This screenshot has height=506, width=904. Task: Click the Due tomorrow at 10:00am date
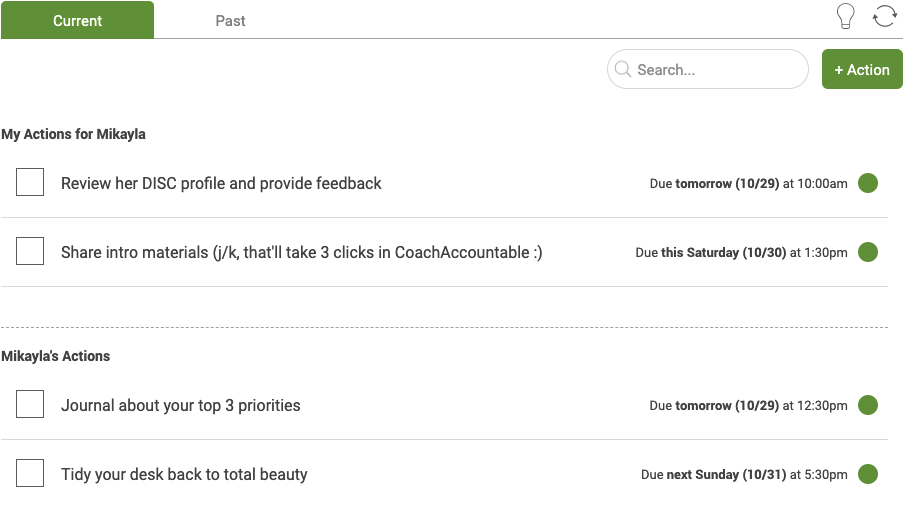pyautogui.click(x=748, y=184)
